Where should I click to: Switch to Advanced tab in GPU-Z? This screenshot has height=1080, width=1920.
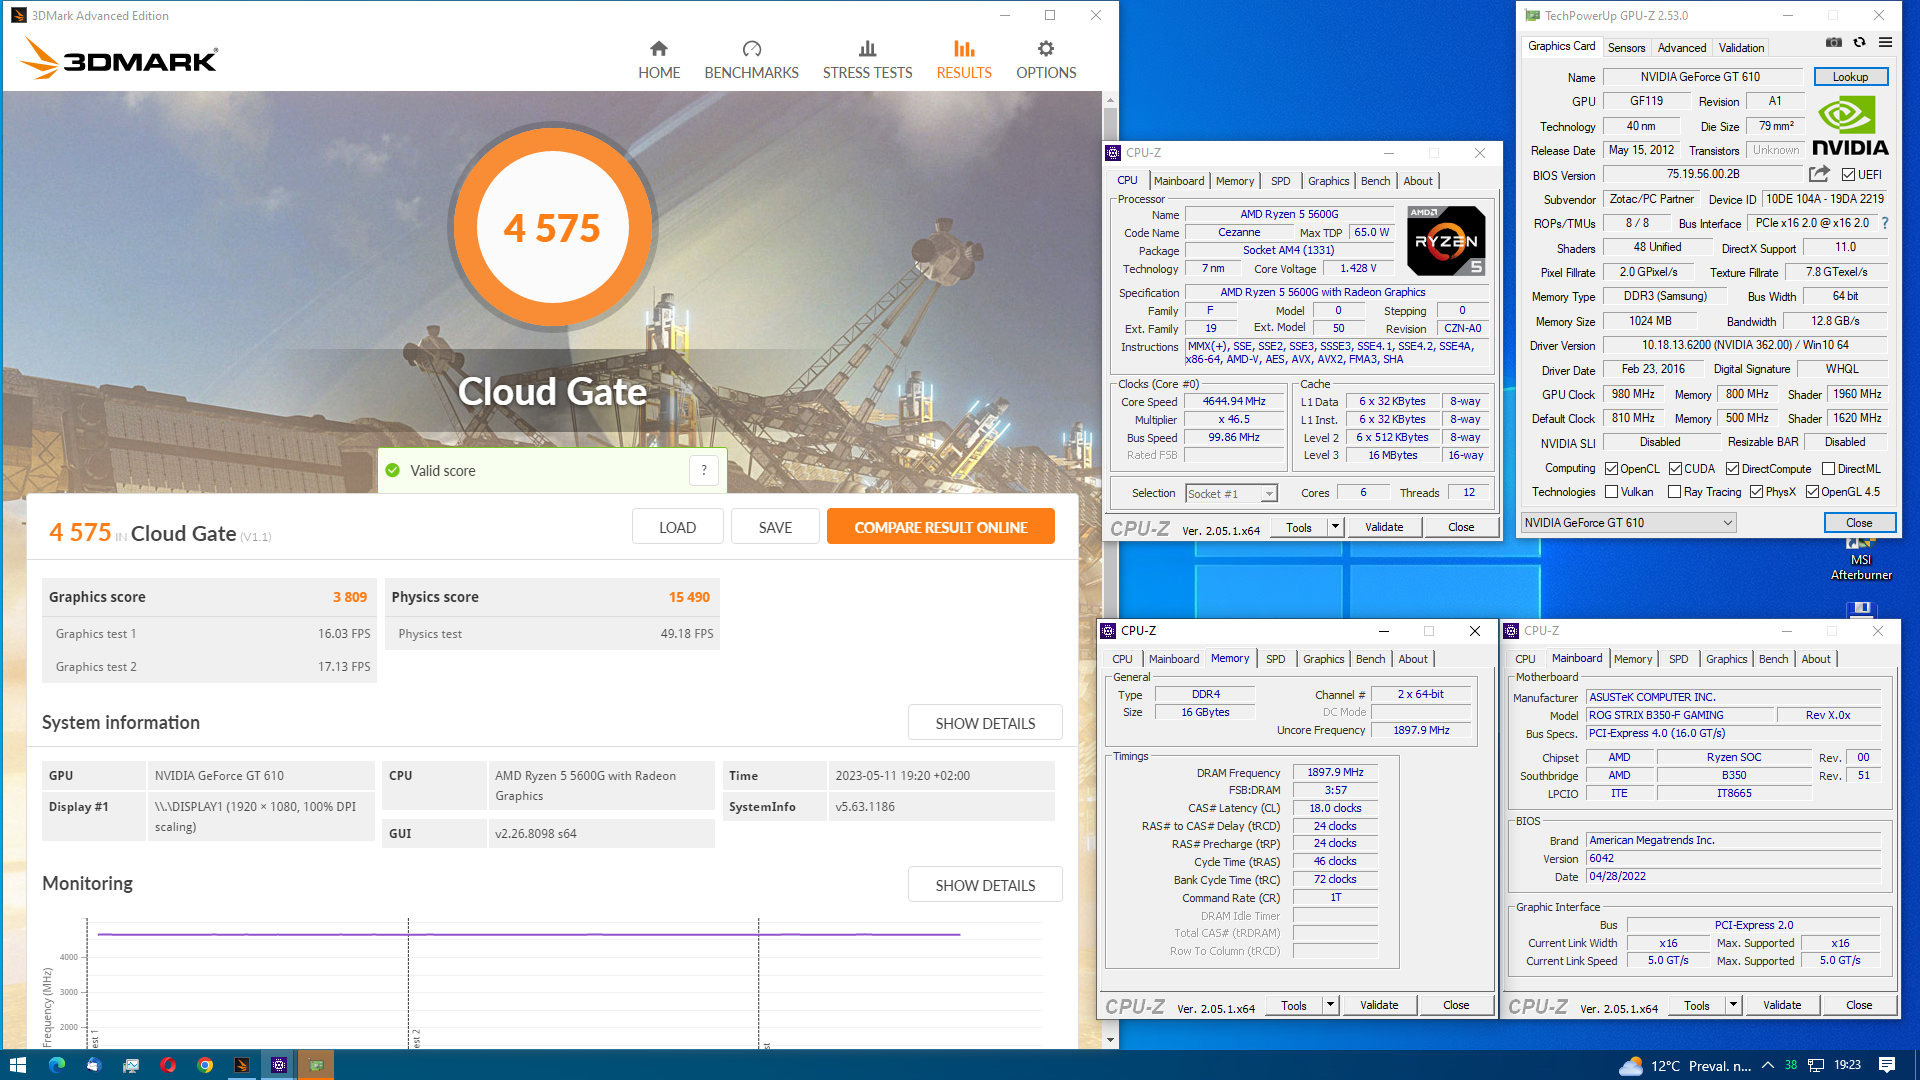click(x=1682, y=47)
